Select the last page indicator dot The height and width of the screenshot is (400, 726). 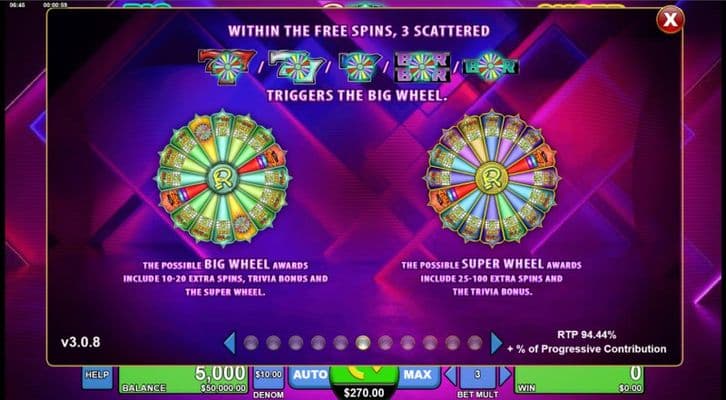(475, 343)
